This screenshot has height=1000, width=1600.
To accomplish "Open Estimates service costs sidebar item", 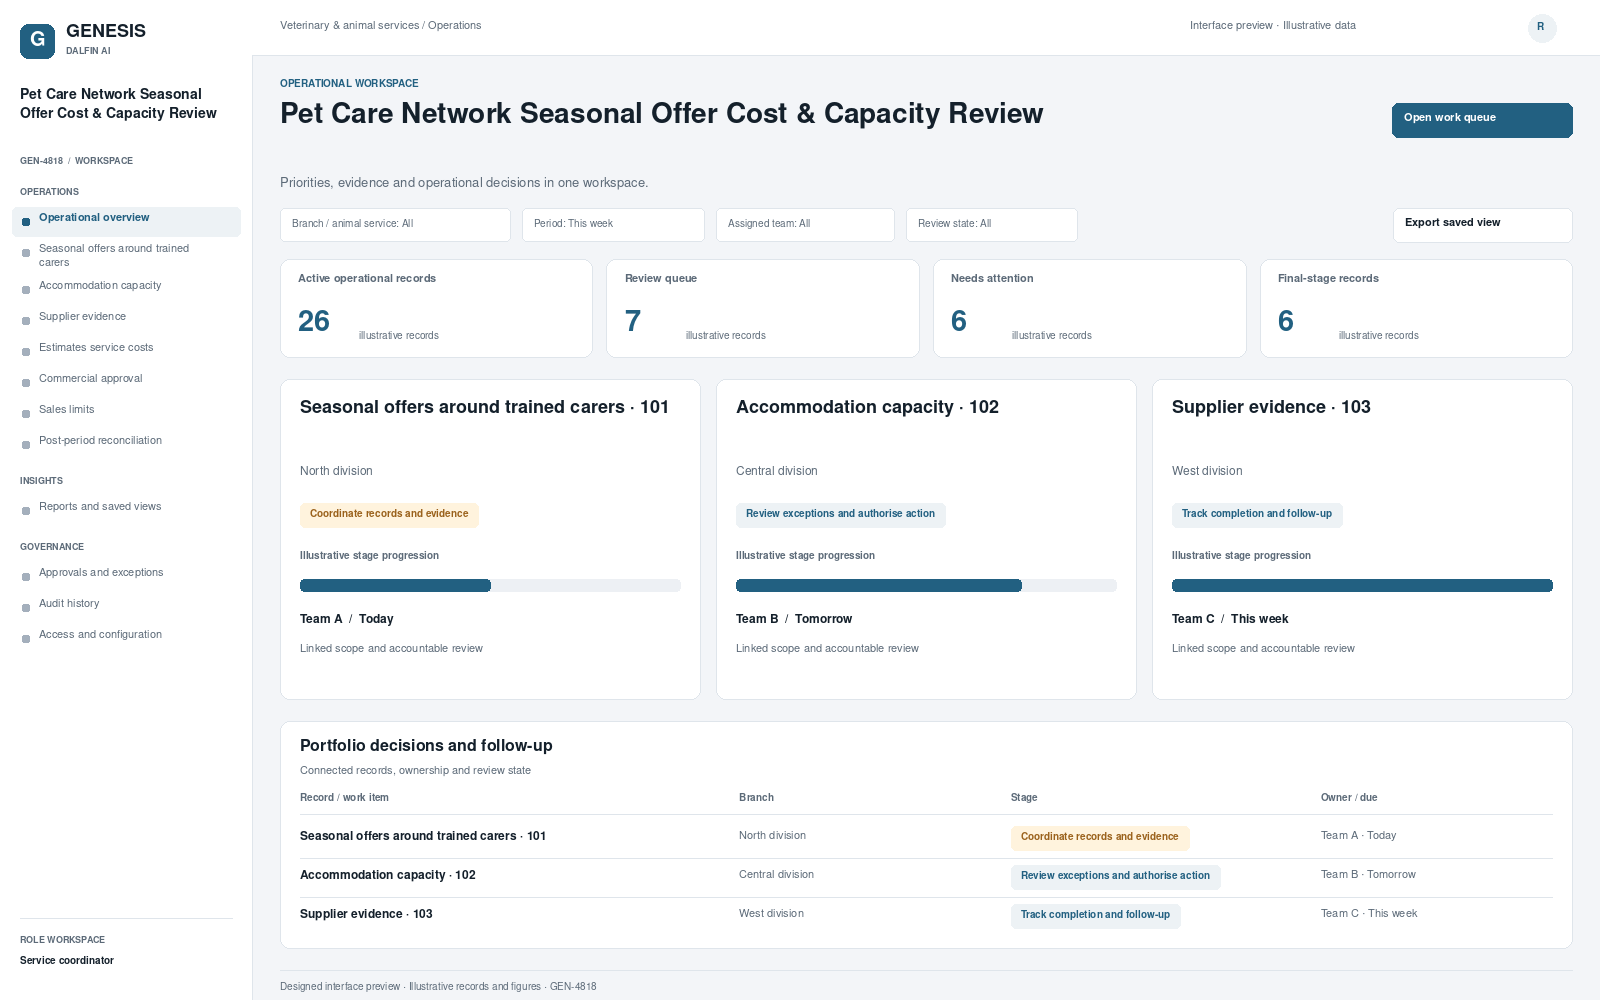I will click(x=126, y=348).
